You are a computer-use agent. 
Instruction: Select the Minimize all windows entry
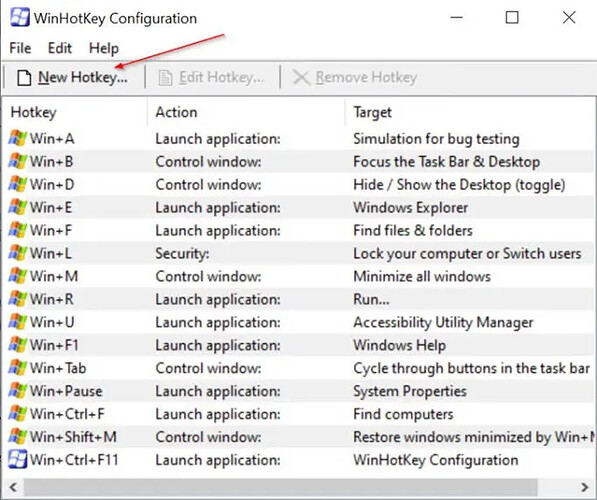tap(422, 276)
